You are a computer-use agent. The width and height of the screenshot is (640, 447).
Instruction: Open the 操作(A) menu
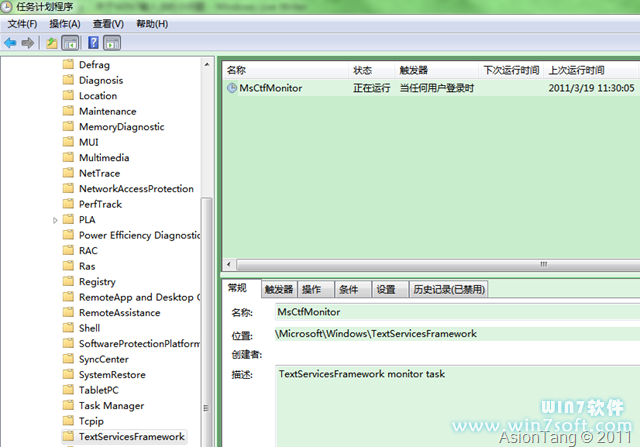(x=65, y=24)
